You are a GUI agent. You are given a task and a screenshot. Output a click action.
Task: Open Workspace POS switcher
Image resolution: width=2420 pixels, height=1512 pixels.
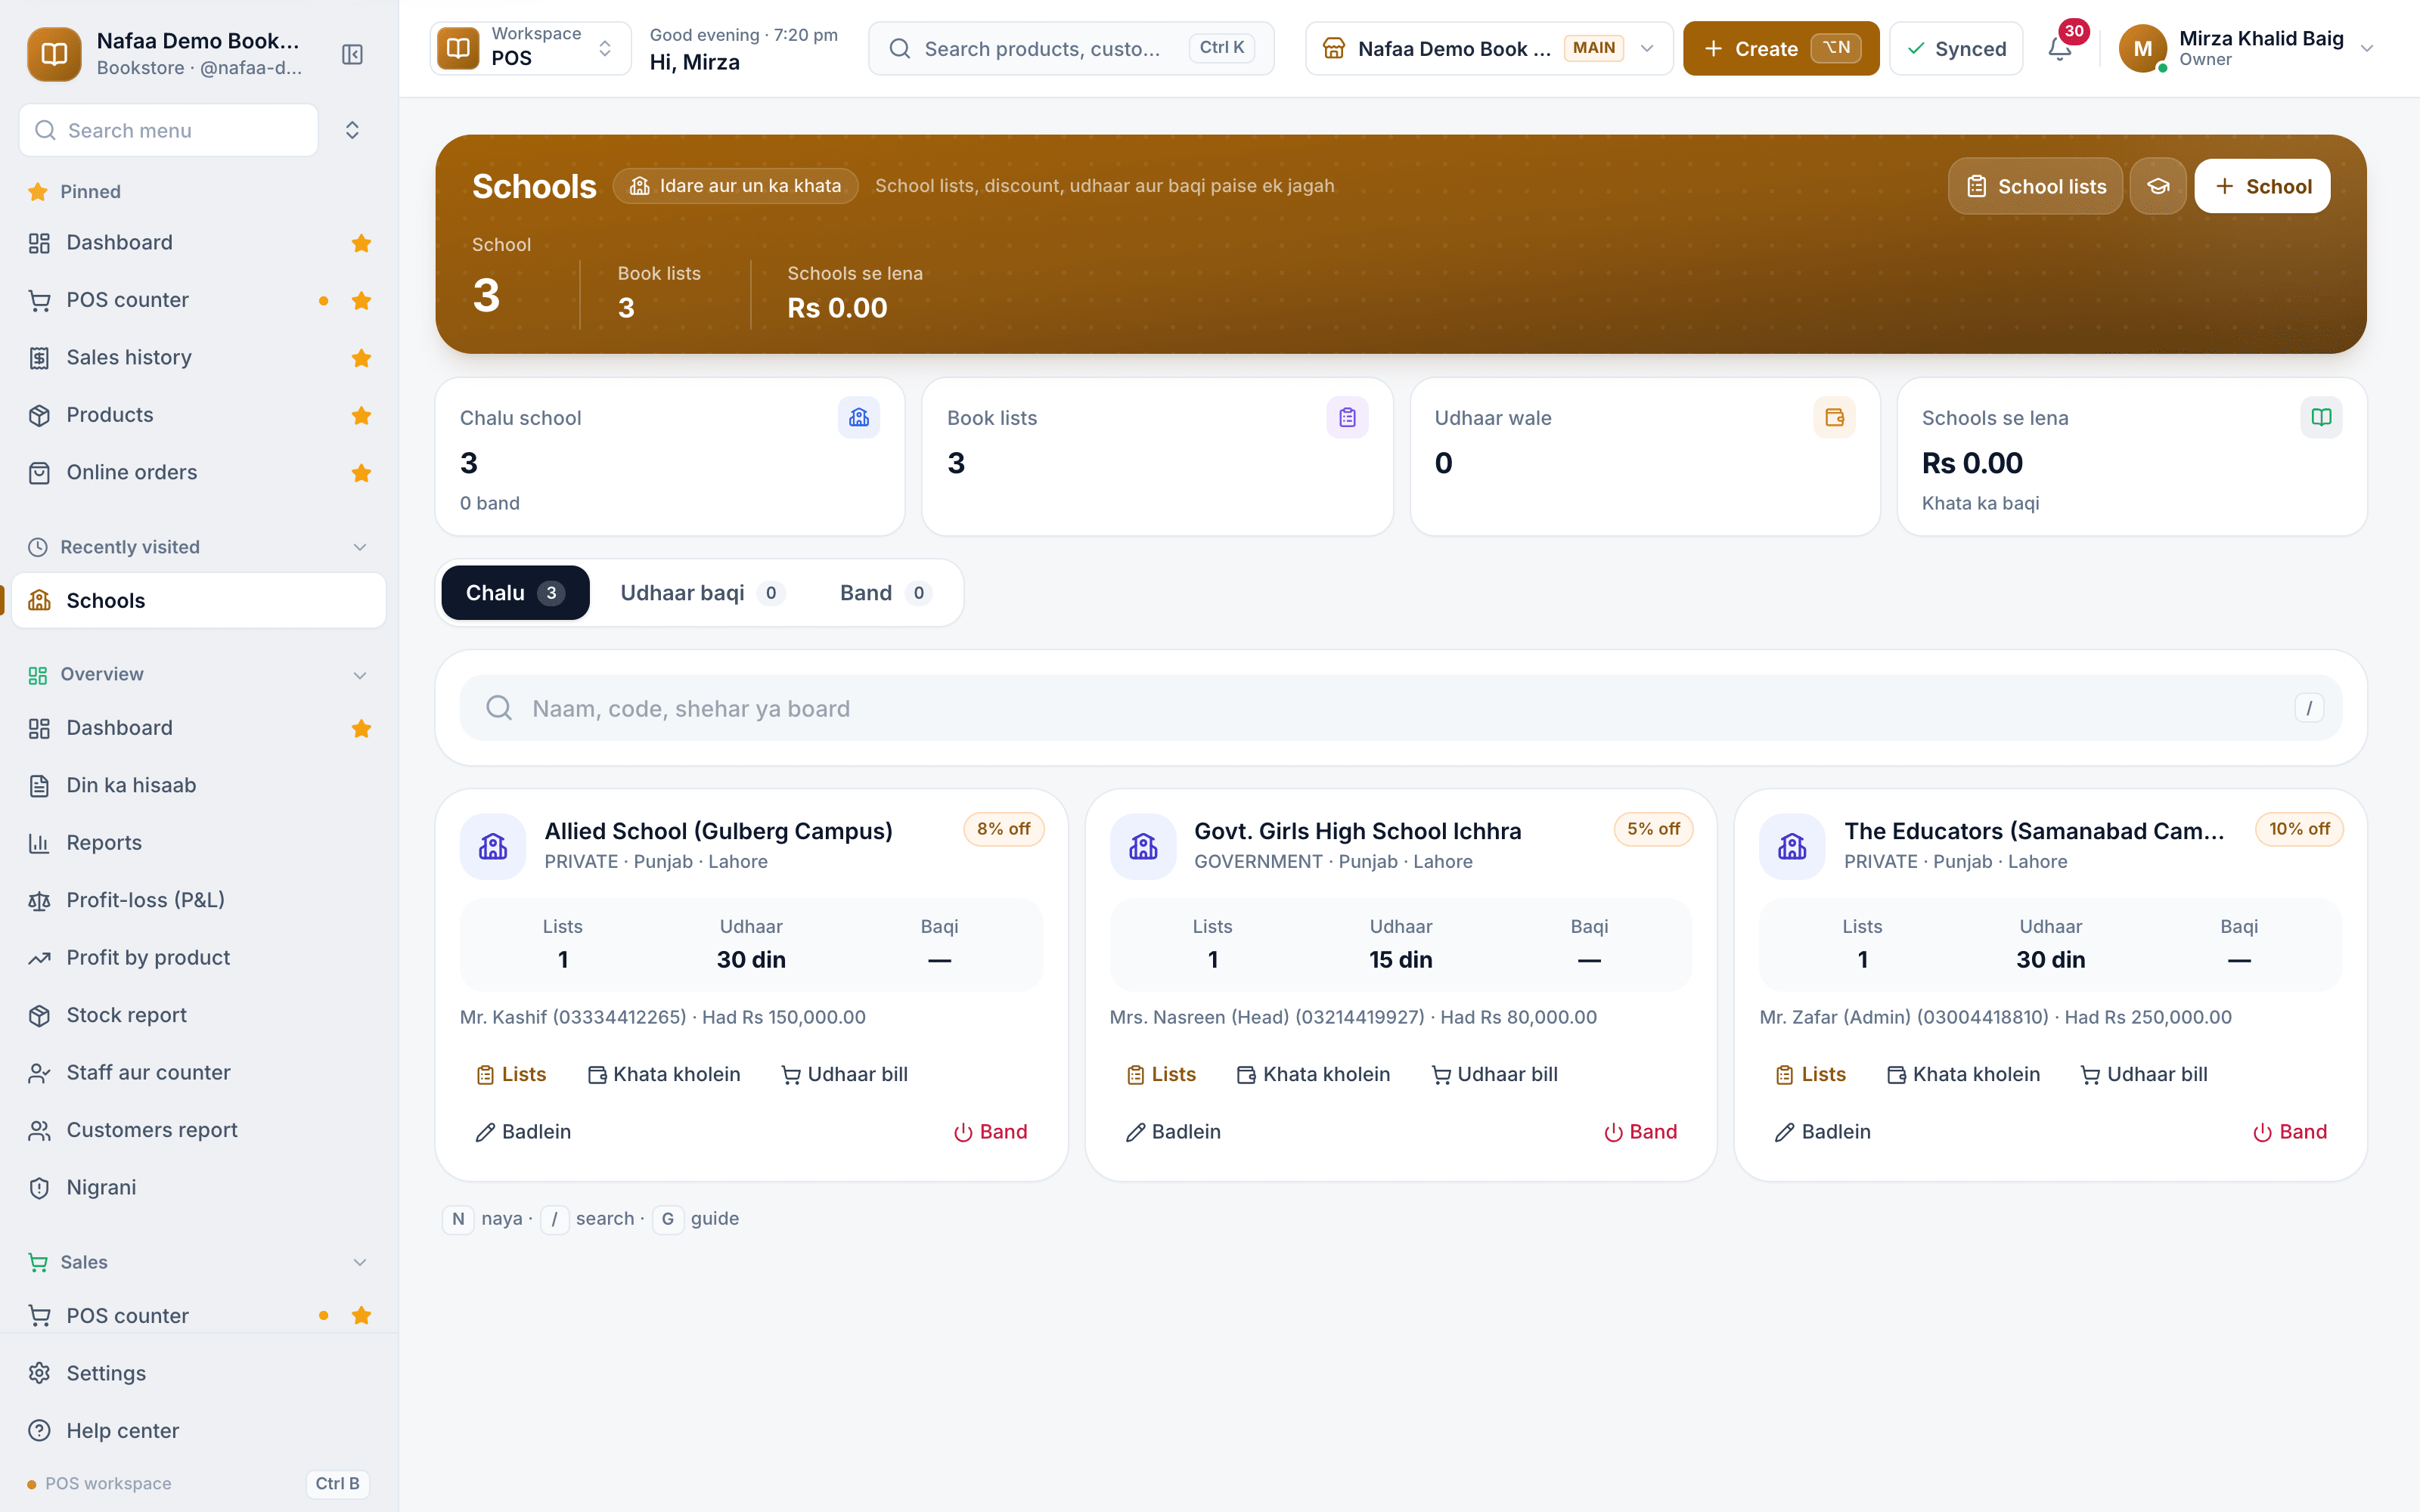(x=531, y=48)
